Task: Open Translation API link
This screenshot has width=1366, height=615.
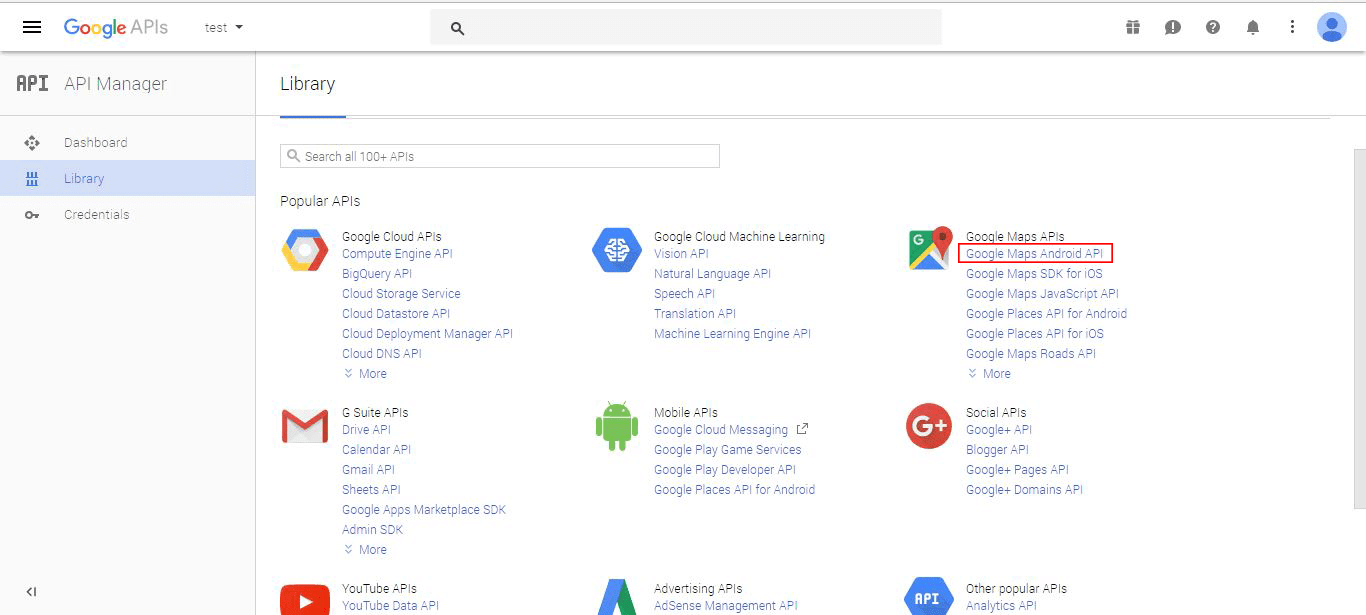Action: [695, 314]
